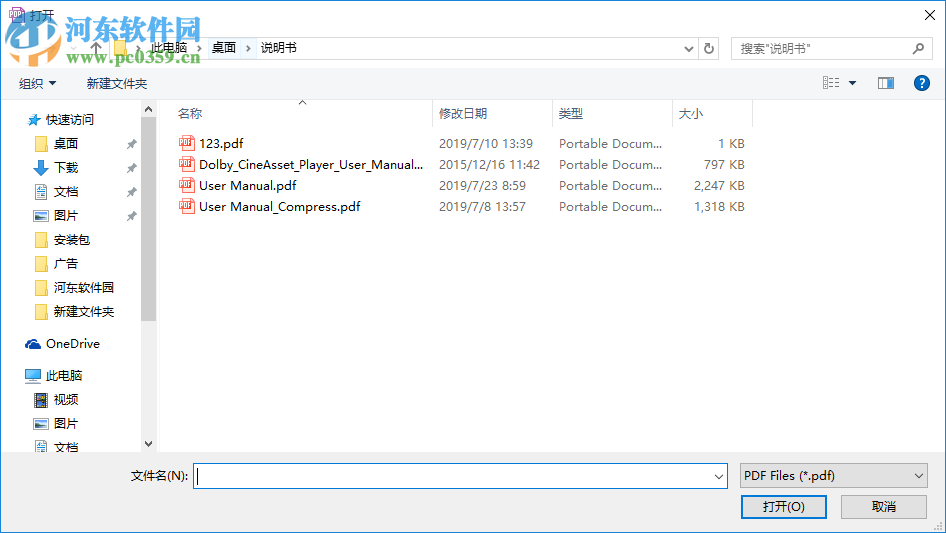Click 新建文件夹 toolbar button
Image resolution: width=946 pixels, height=533 pixels.
[116, 83]
